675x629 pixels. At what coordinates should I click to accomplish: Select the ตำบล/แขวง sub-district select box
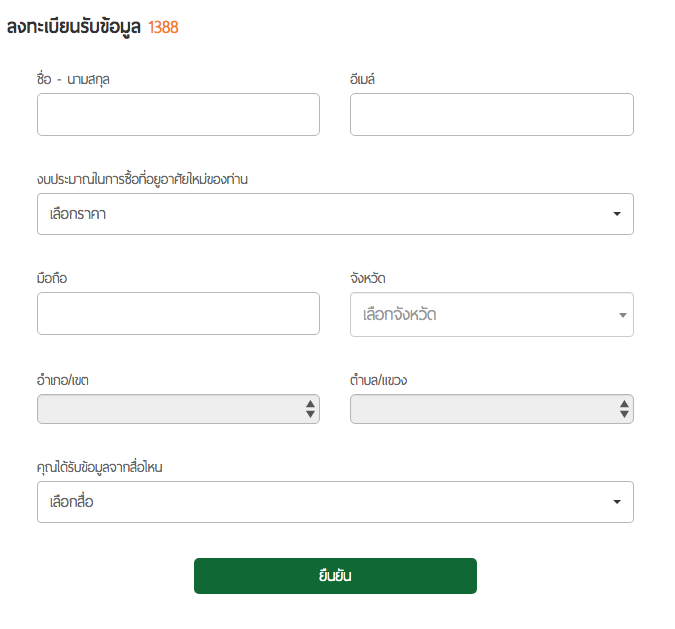[480, 409]
